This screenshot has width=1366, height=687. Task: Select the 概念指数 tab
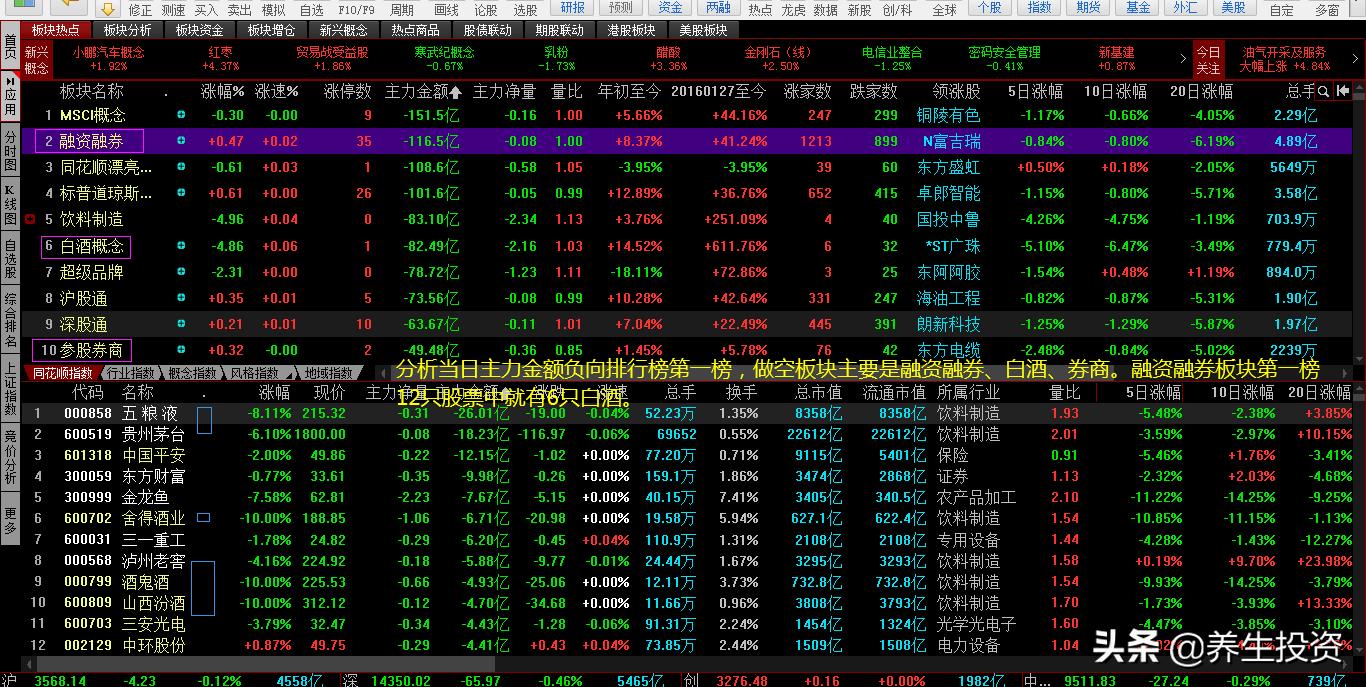tap(192, 373)
